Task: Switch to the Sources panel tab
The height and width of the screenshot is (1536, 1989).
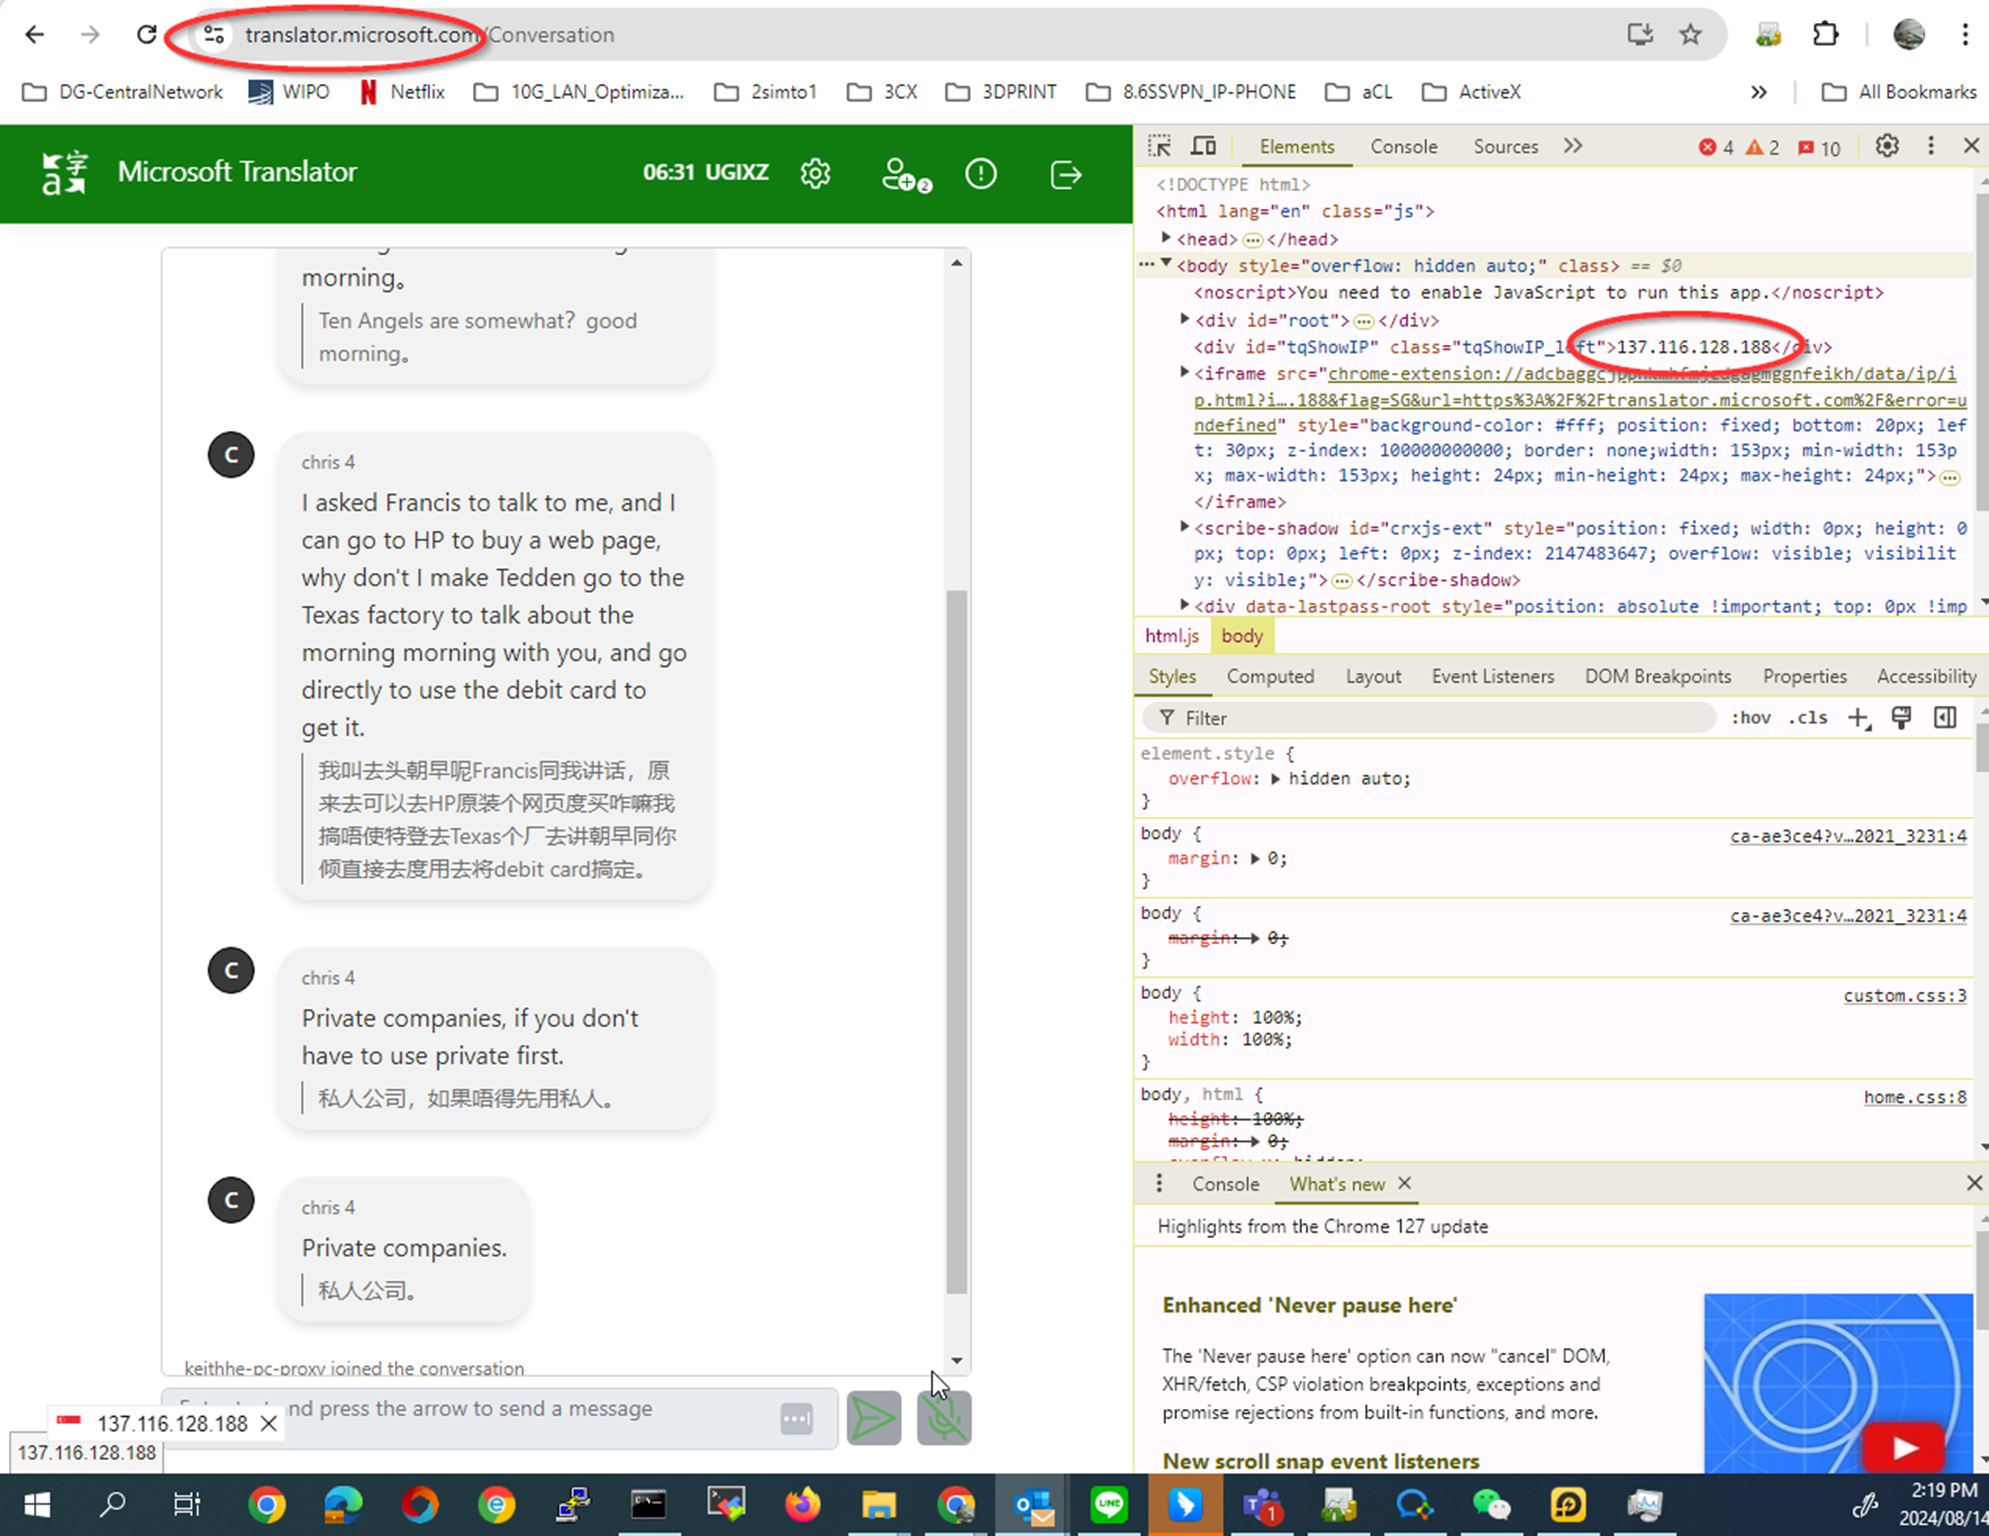Action: point(1505,146)
